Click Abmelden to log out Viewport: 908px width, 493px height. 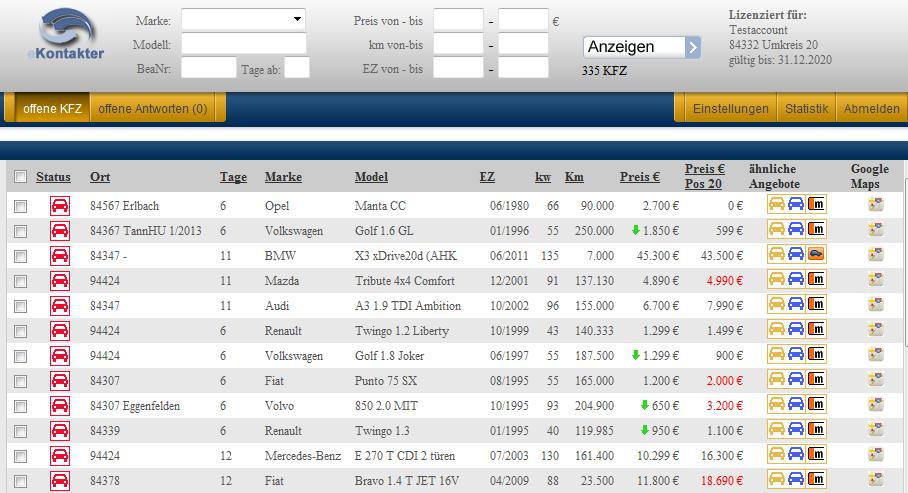pyautogui.click(x=872, y=108)
